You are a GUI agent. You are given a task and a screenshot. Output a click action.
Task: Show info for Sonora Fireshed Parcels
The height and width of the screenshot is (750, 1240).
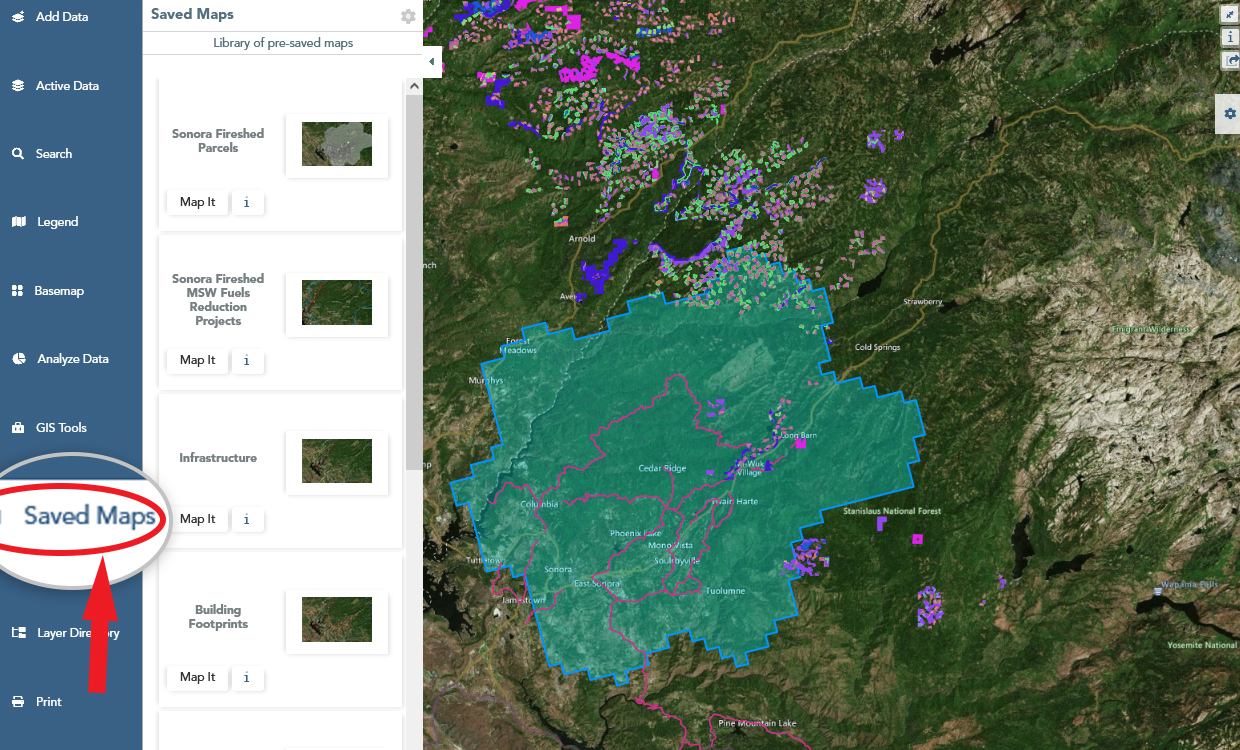247,202
